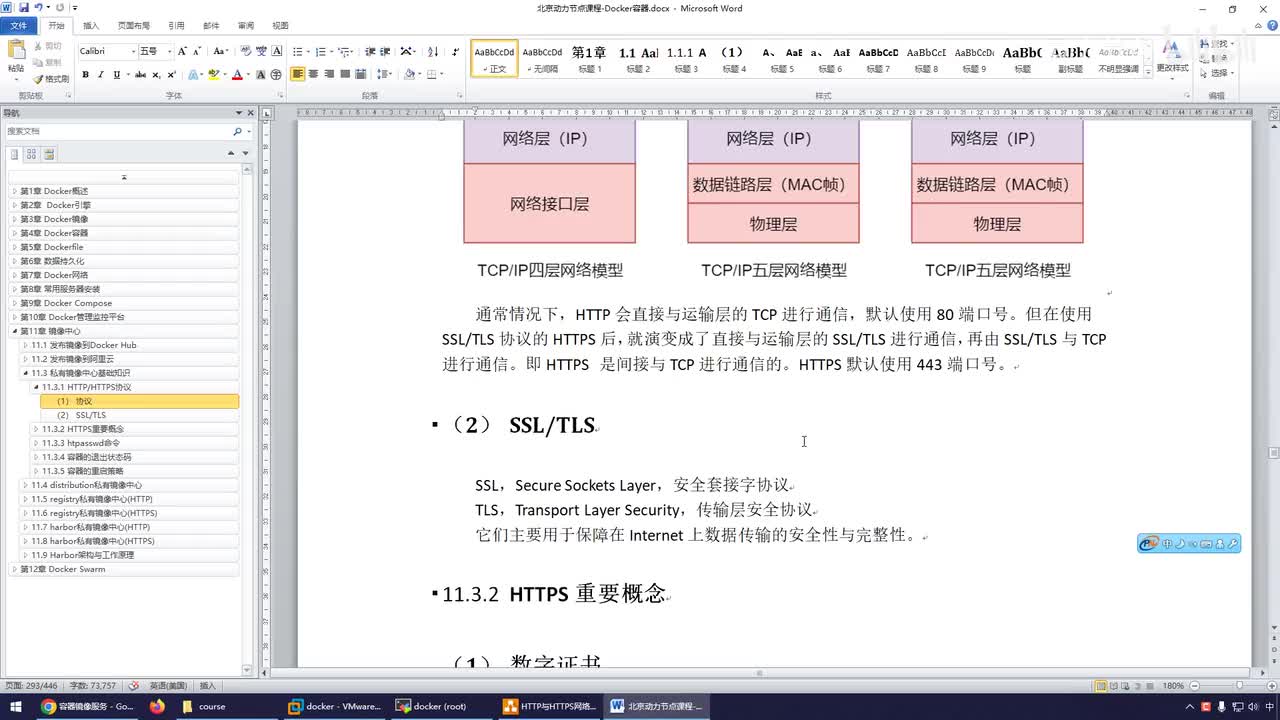Select align left paragraph icon
This screenshot has height=720, width=1280.
298,75
